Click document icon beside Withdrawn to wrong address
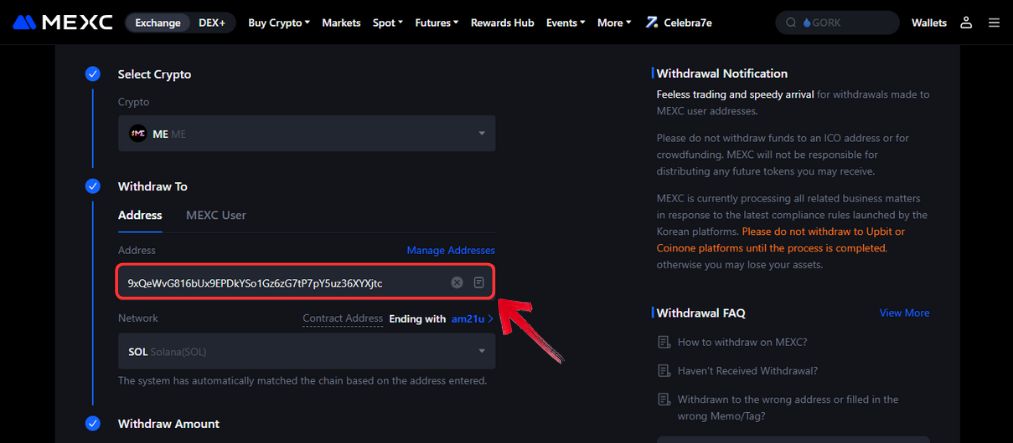The width and height of the screenshot is (1013, 443). [663, 400]
